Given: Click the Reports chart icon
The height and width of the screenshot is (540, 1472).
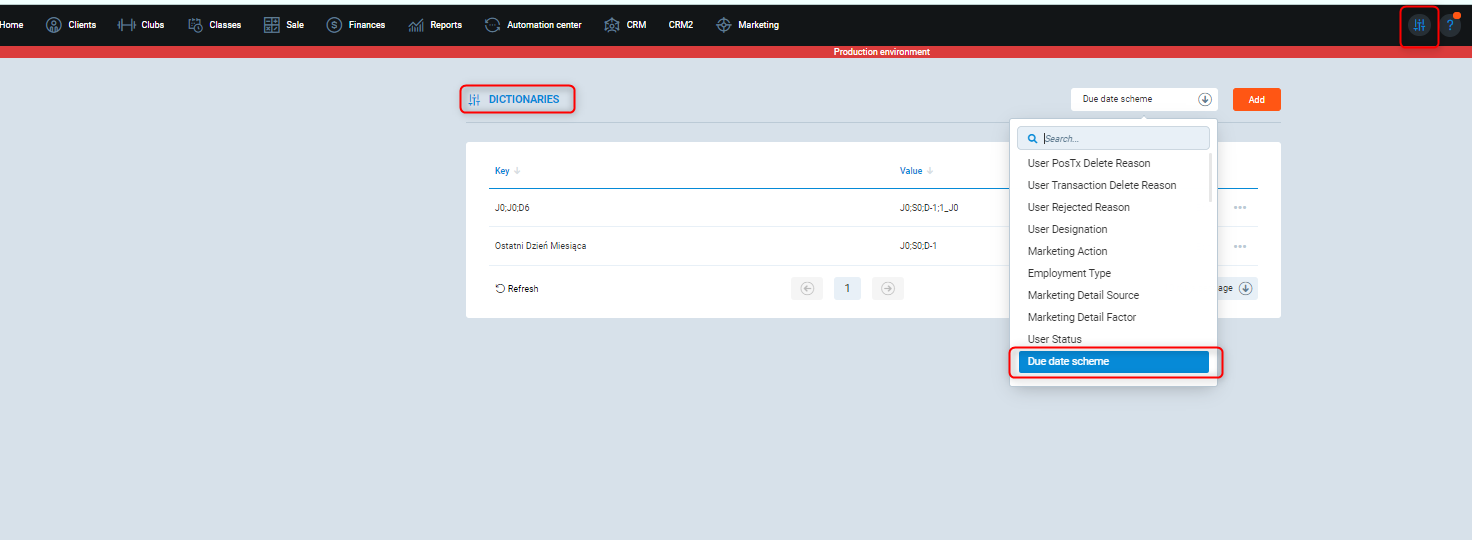Looking at the screenshot, I should (x=416, y=25).
